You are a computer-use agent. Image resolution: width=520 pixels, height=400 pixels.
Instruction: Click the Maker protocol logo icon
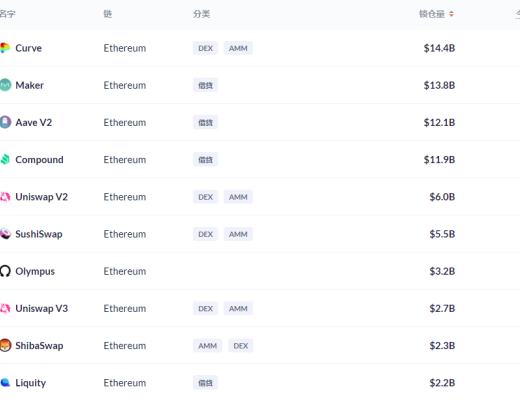point(5,85)
